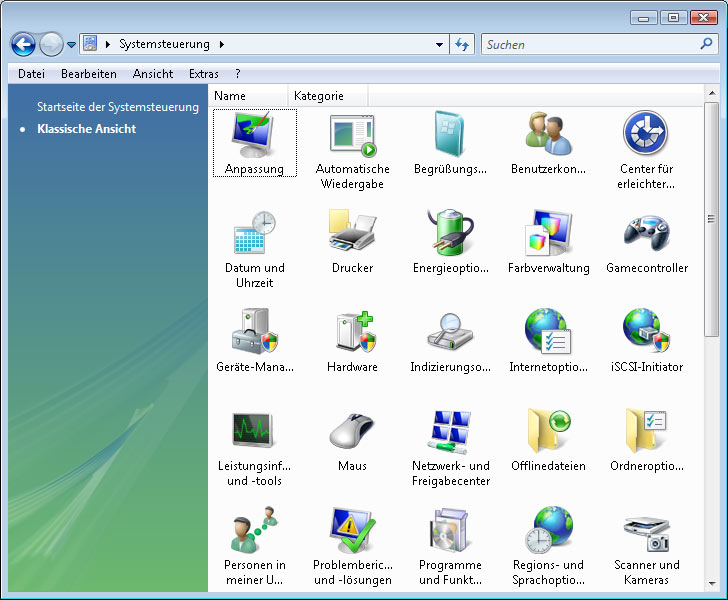Click the scrollbar up arrow

tap(711, 93)
